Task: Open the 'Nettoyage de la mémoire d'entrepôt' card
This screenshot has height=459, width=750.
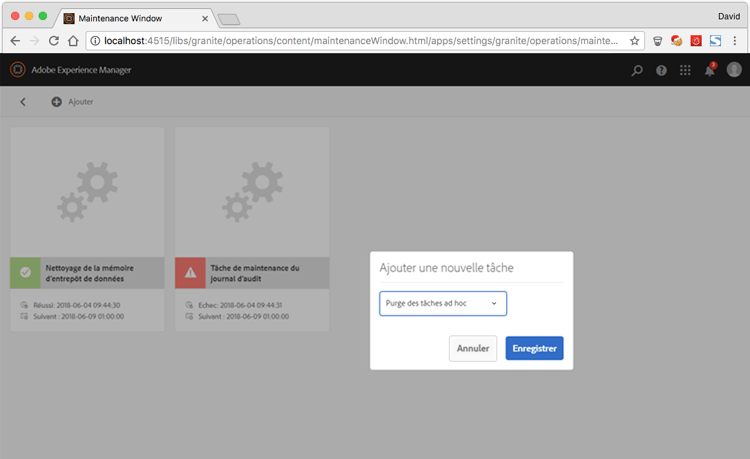Action: click(x=87, y=229)
